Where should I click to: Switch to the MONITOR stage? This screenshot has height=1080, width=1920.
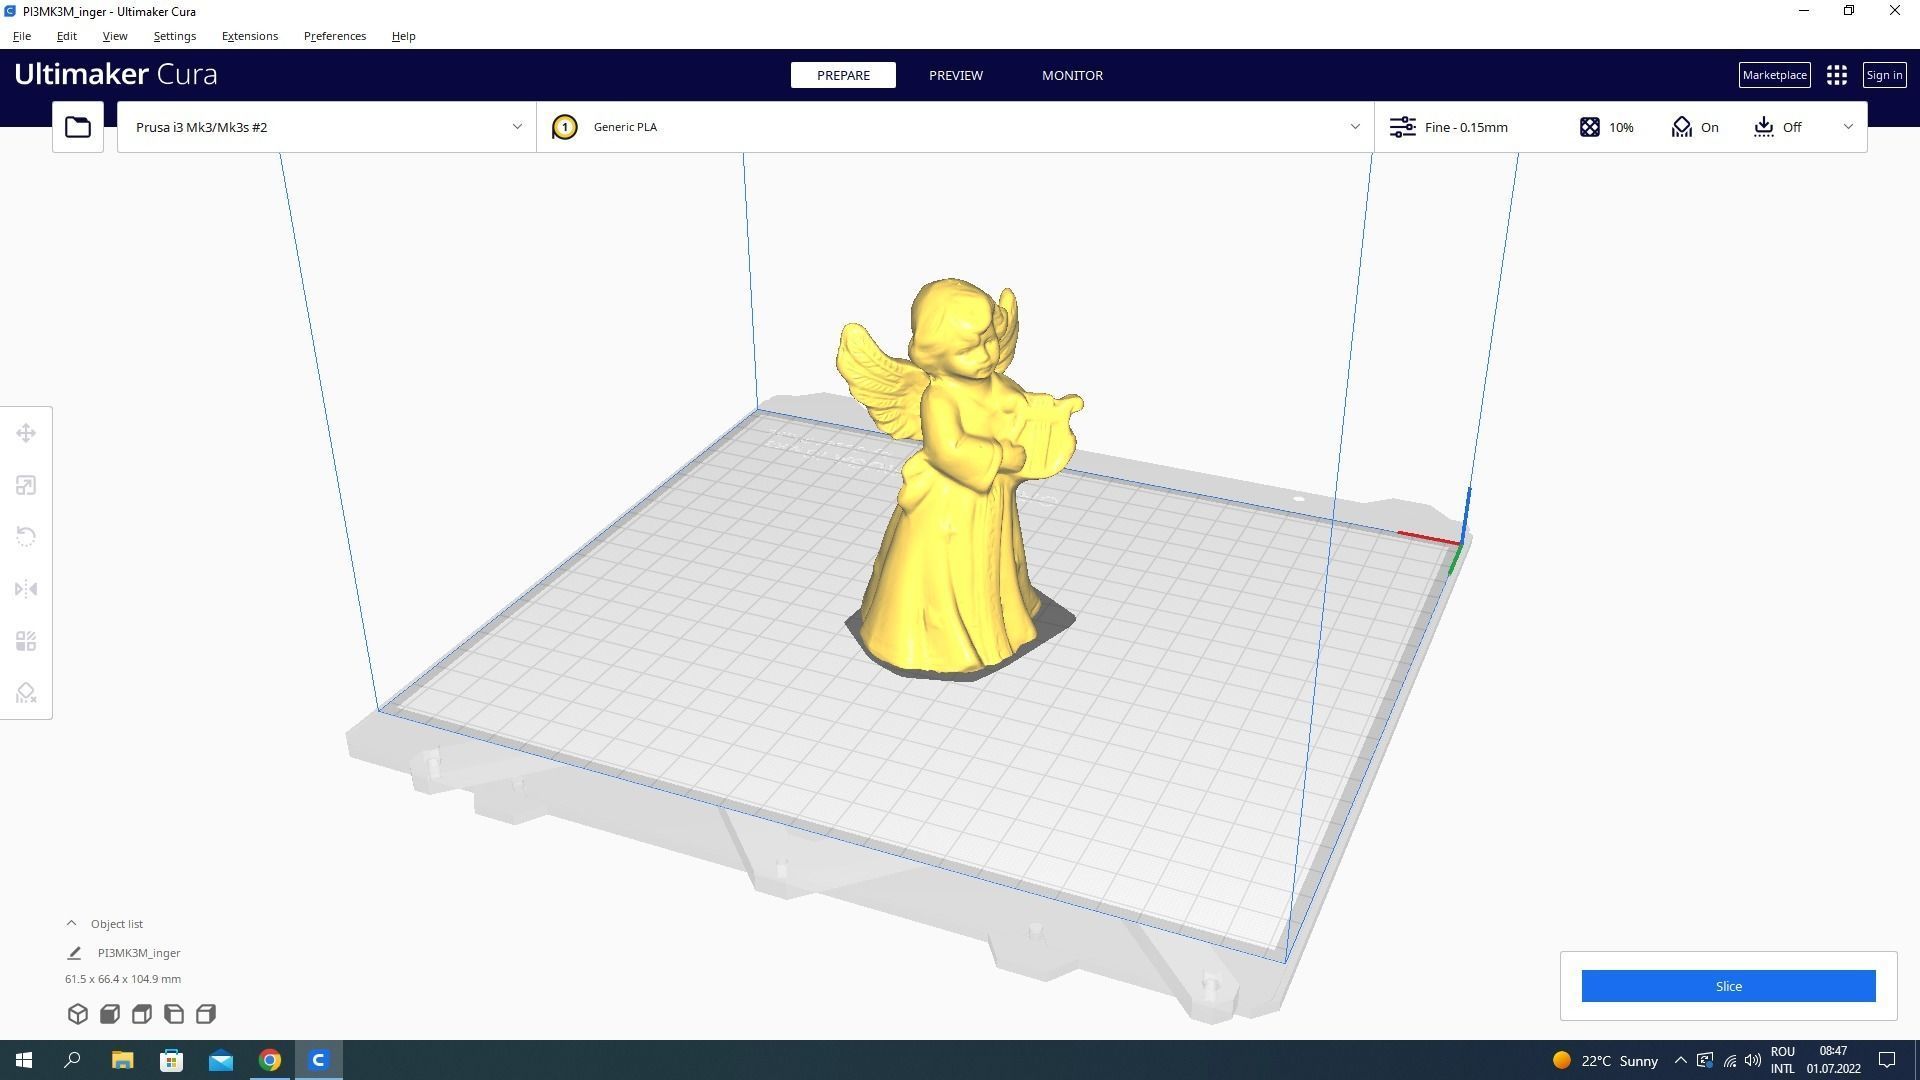[x=1072, y=75]
